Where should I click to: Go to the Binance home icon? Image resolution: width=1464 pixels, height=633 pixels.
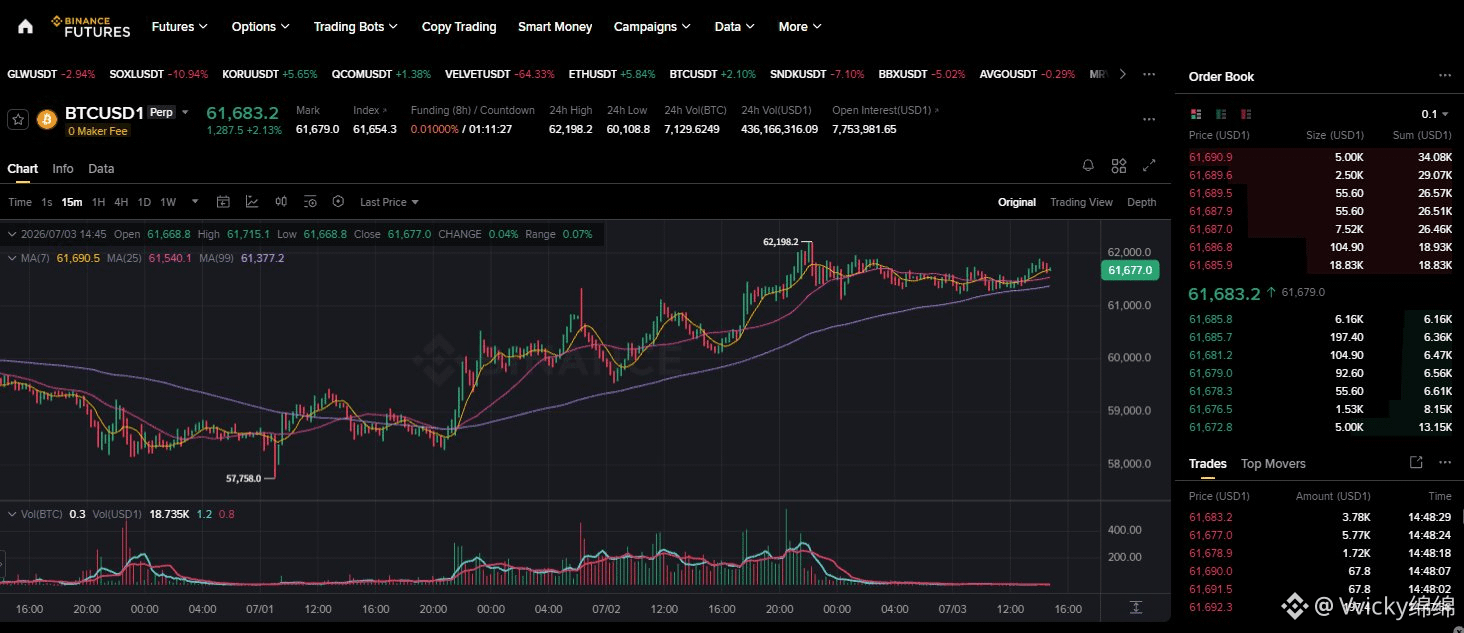25,27
